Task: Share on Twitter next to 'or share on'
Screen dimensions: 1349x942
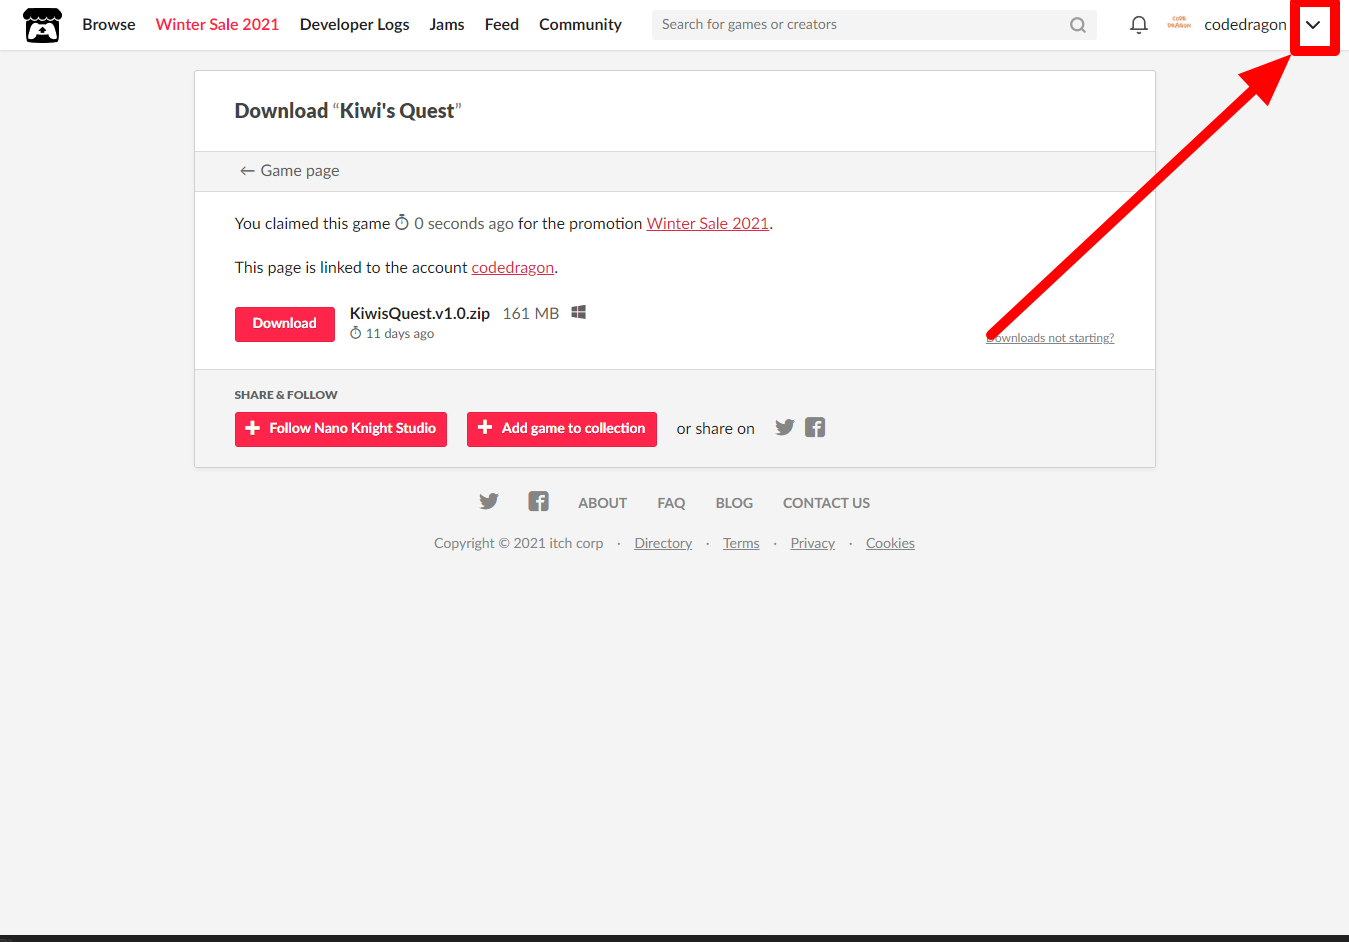Action: 785,428
